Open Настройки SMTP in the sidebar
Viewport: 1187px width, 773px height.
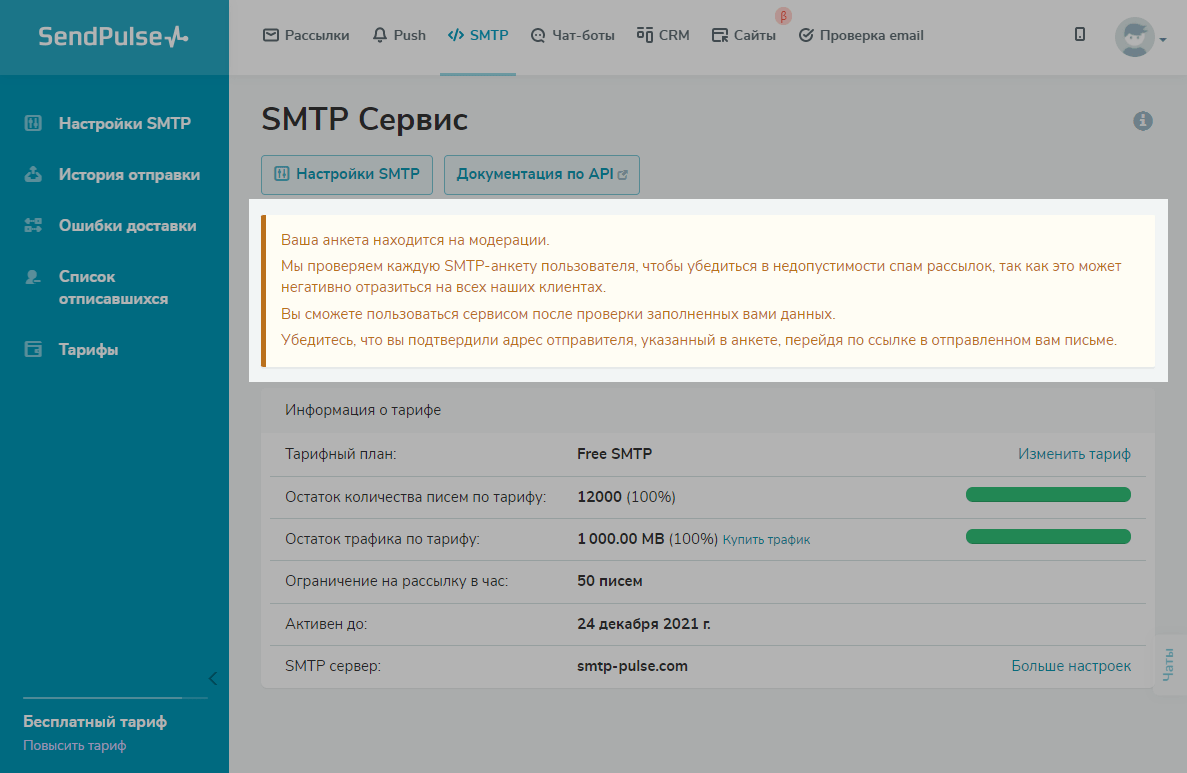124,124
